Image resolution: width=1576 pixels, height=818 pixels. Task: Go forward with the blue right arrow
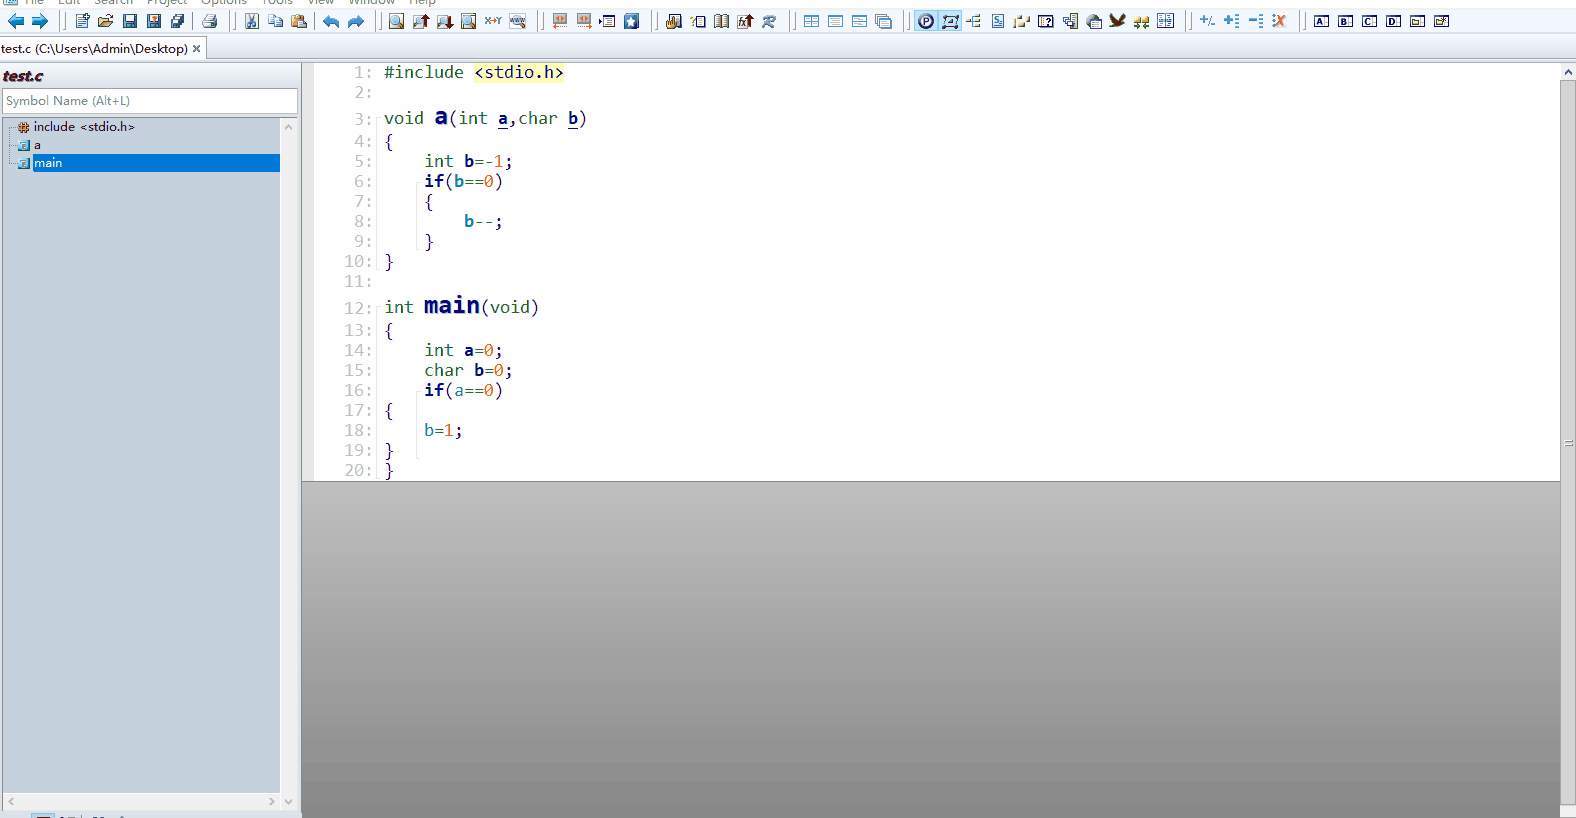(x=40, y=21)
